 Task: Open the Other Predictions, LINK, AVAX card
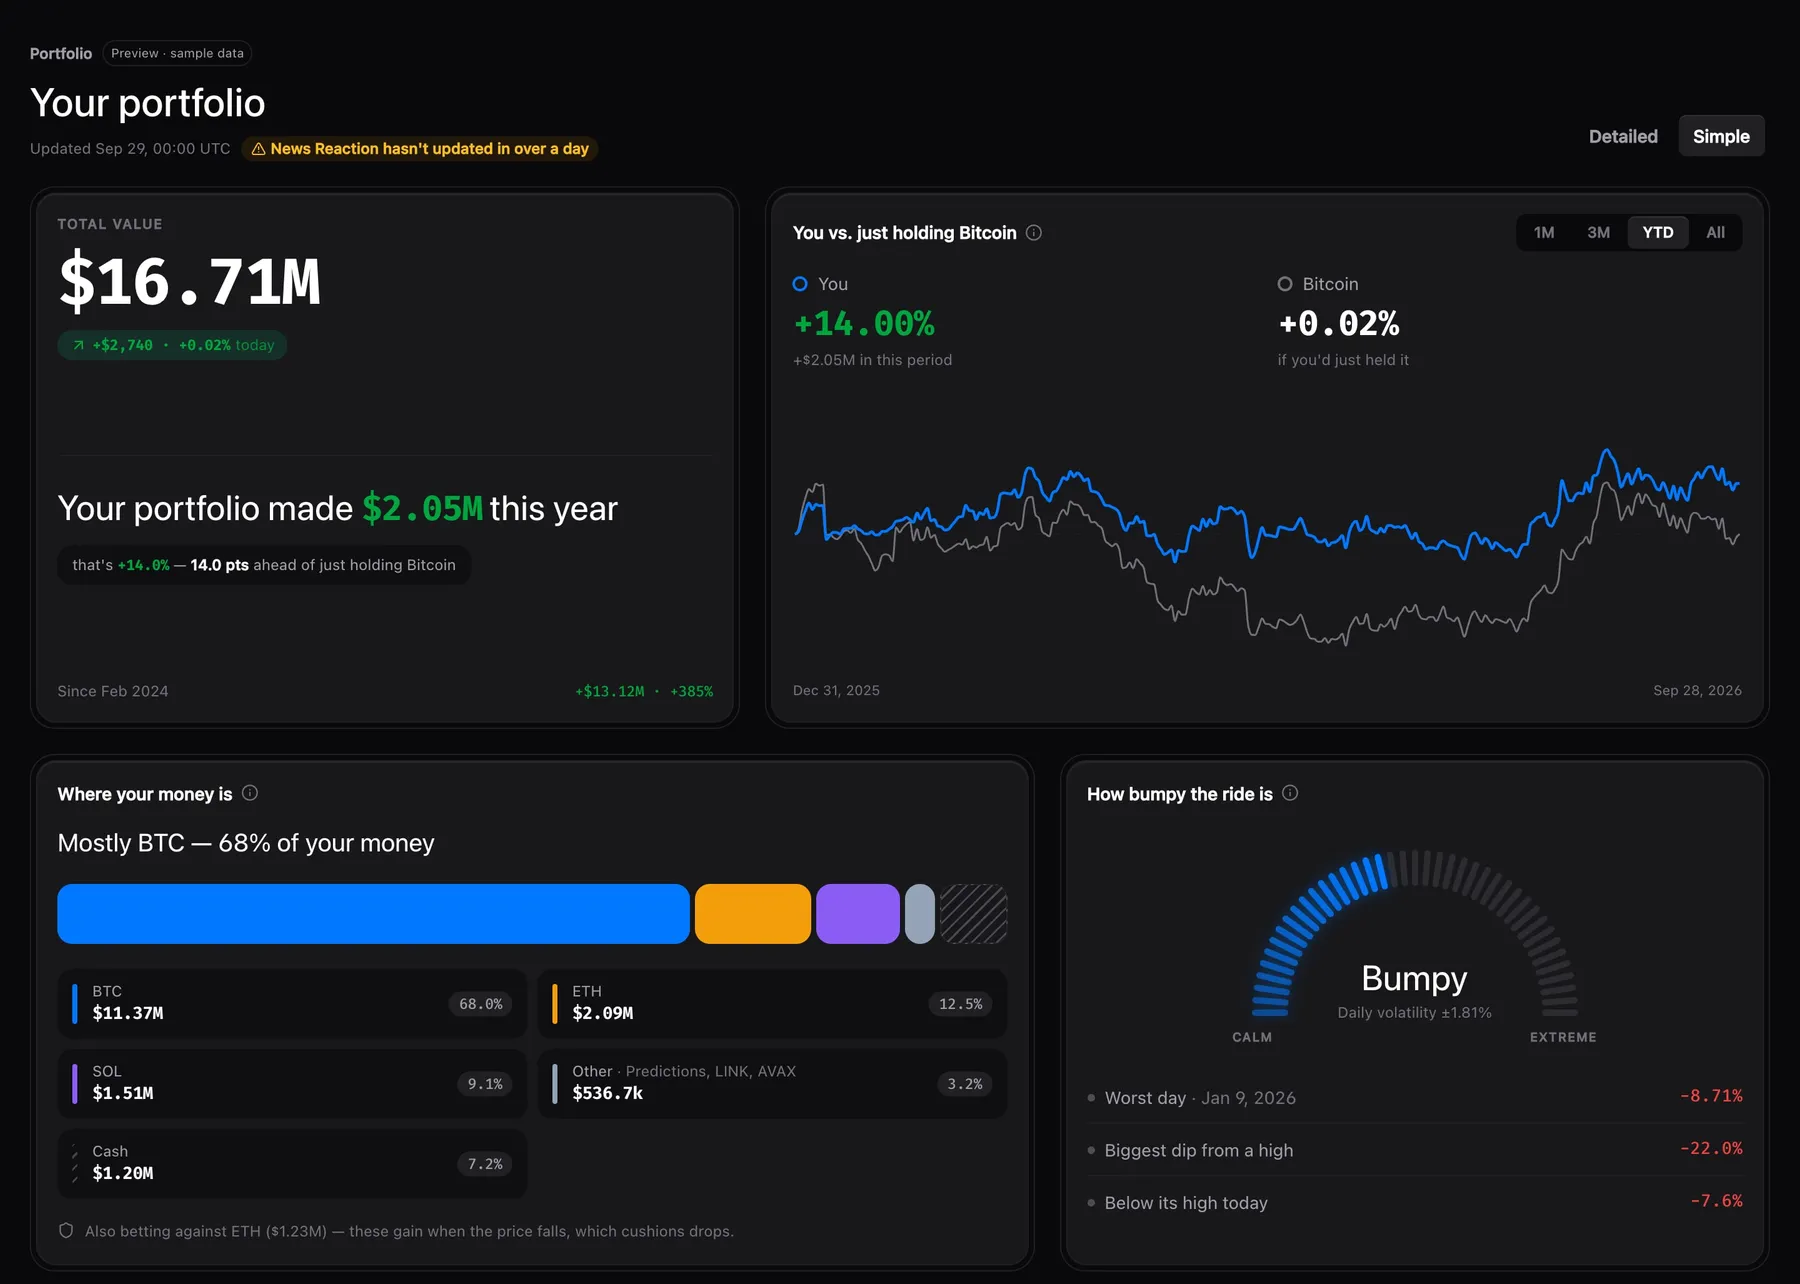coord(772,1083)
